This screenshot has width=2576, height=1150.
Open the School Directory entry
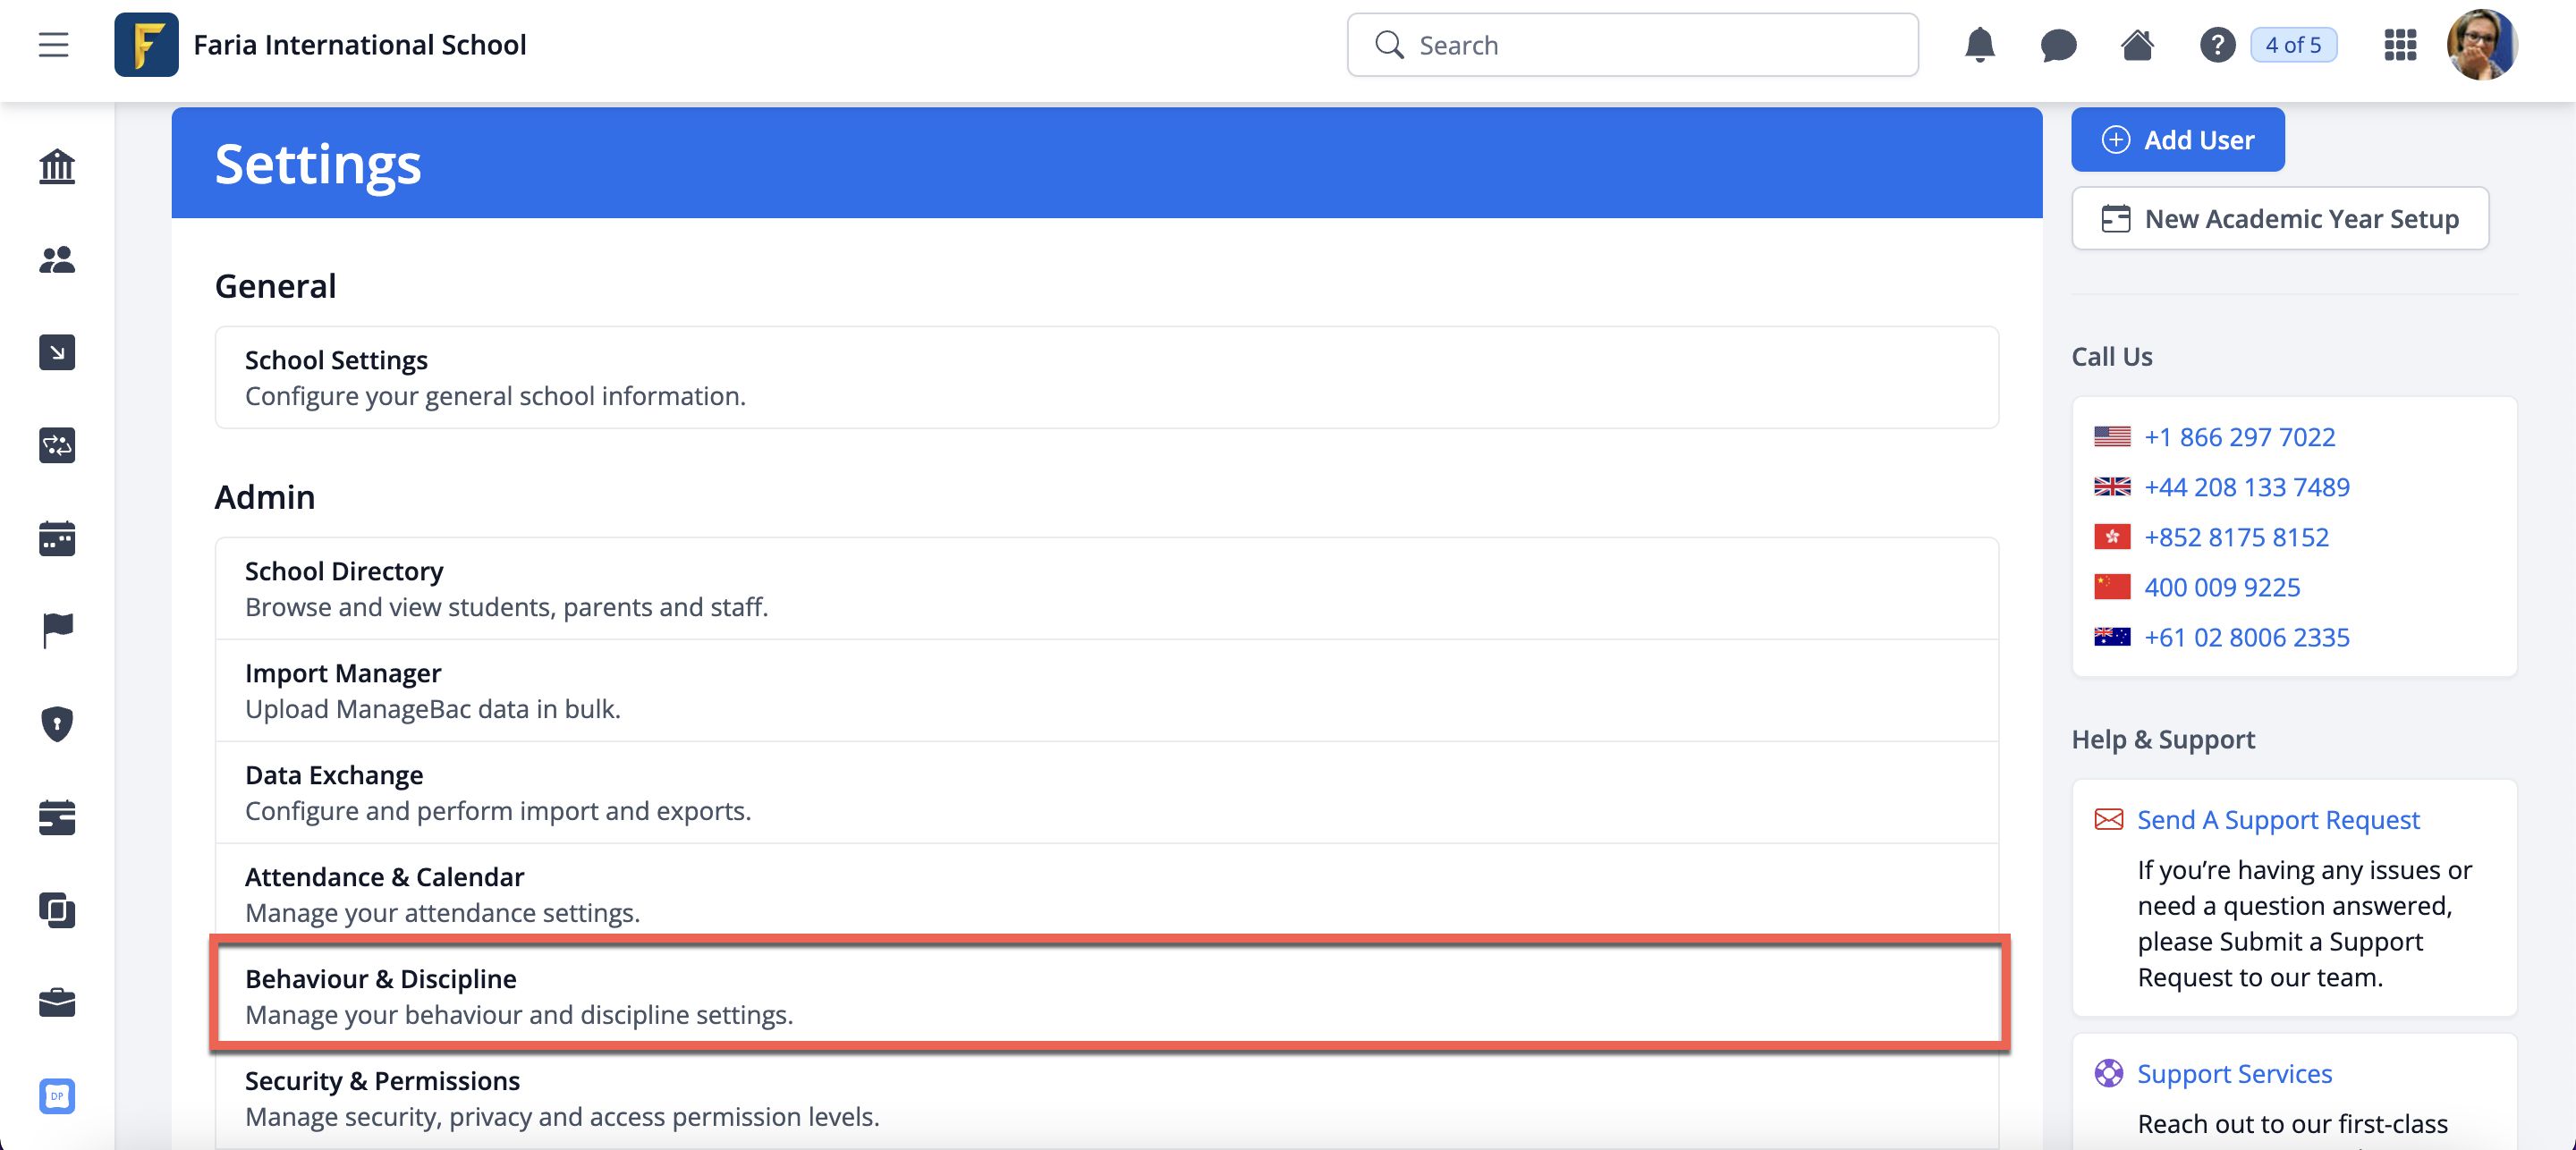(1108, 588)
